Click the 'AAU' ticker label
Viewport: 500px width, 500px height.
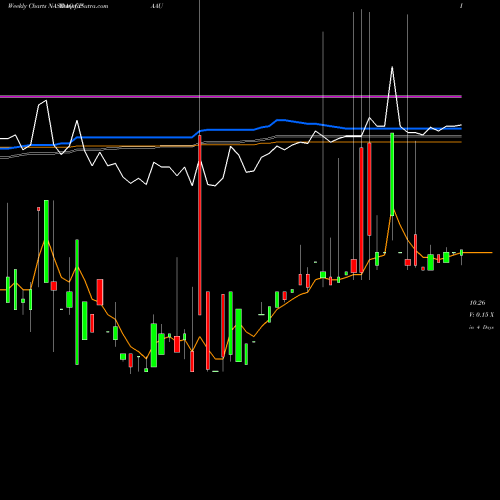157,6
